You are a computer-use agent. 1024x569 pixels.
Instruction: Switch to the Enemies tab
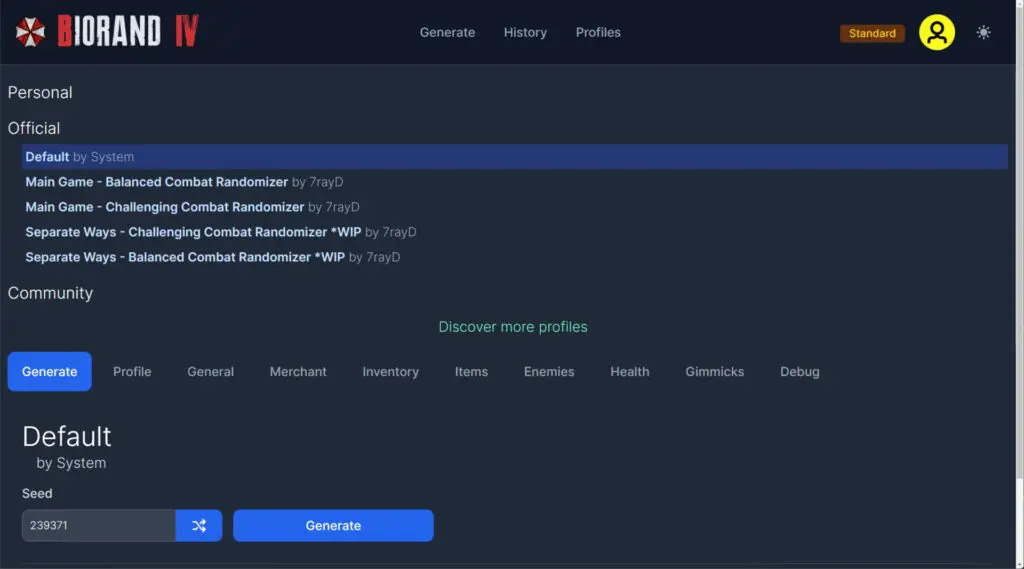pyautogui.click(x=549, y=371)
